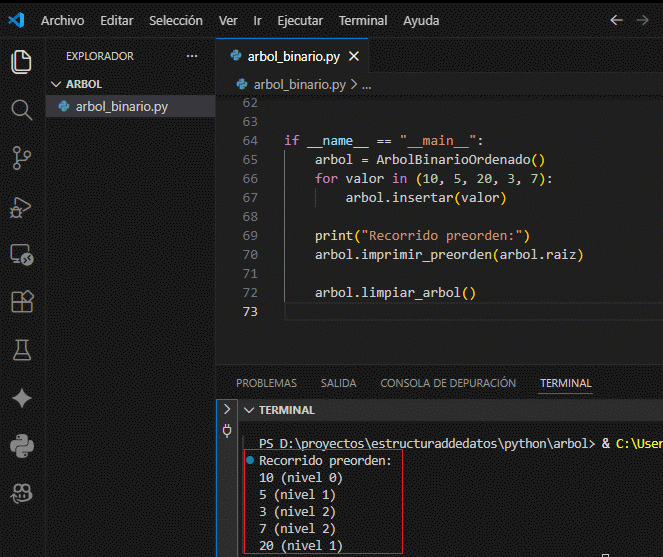Switch to CONSOLA DE DEPURACIÓN tab
Viewport: 663px width, 557px height.
coord(448,383)
